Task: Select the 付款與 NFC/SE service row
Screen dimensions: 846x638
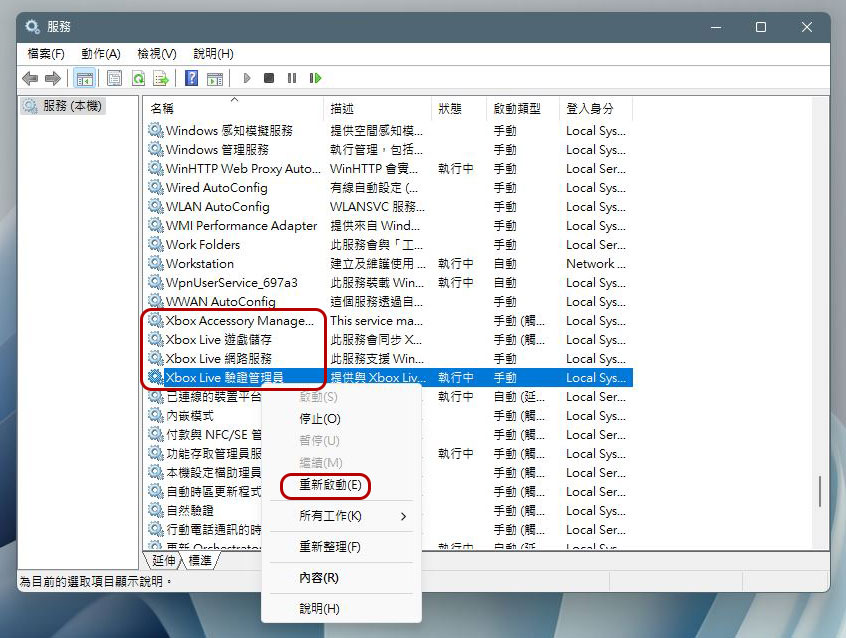Action: tap(214, 435)
